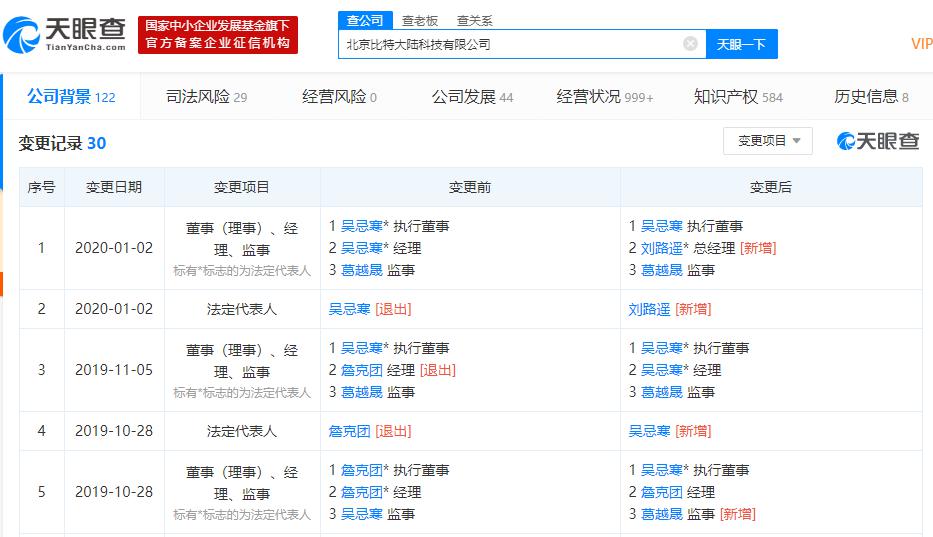The height and width of the screenshot is (537, 933).
Task: Open 詹克团 [退出] link in row 4
Action: click(x=349, y=432)
